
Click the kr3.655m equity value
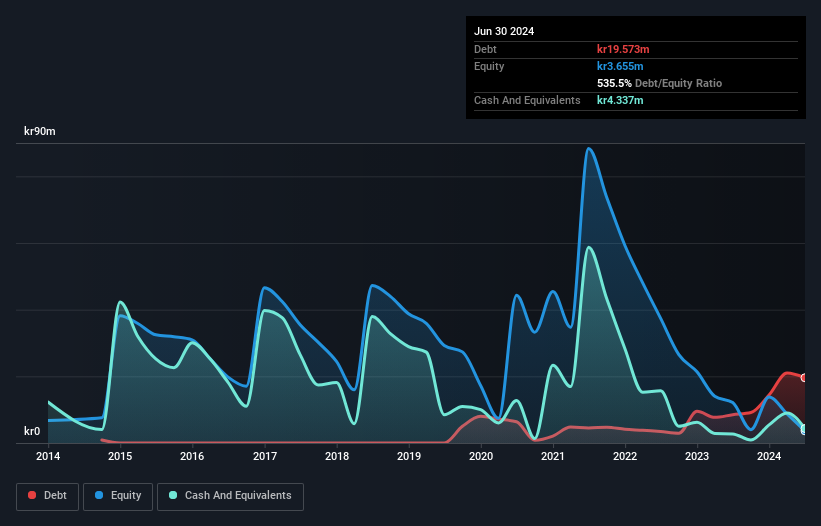(x=620, y=66)
